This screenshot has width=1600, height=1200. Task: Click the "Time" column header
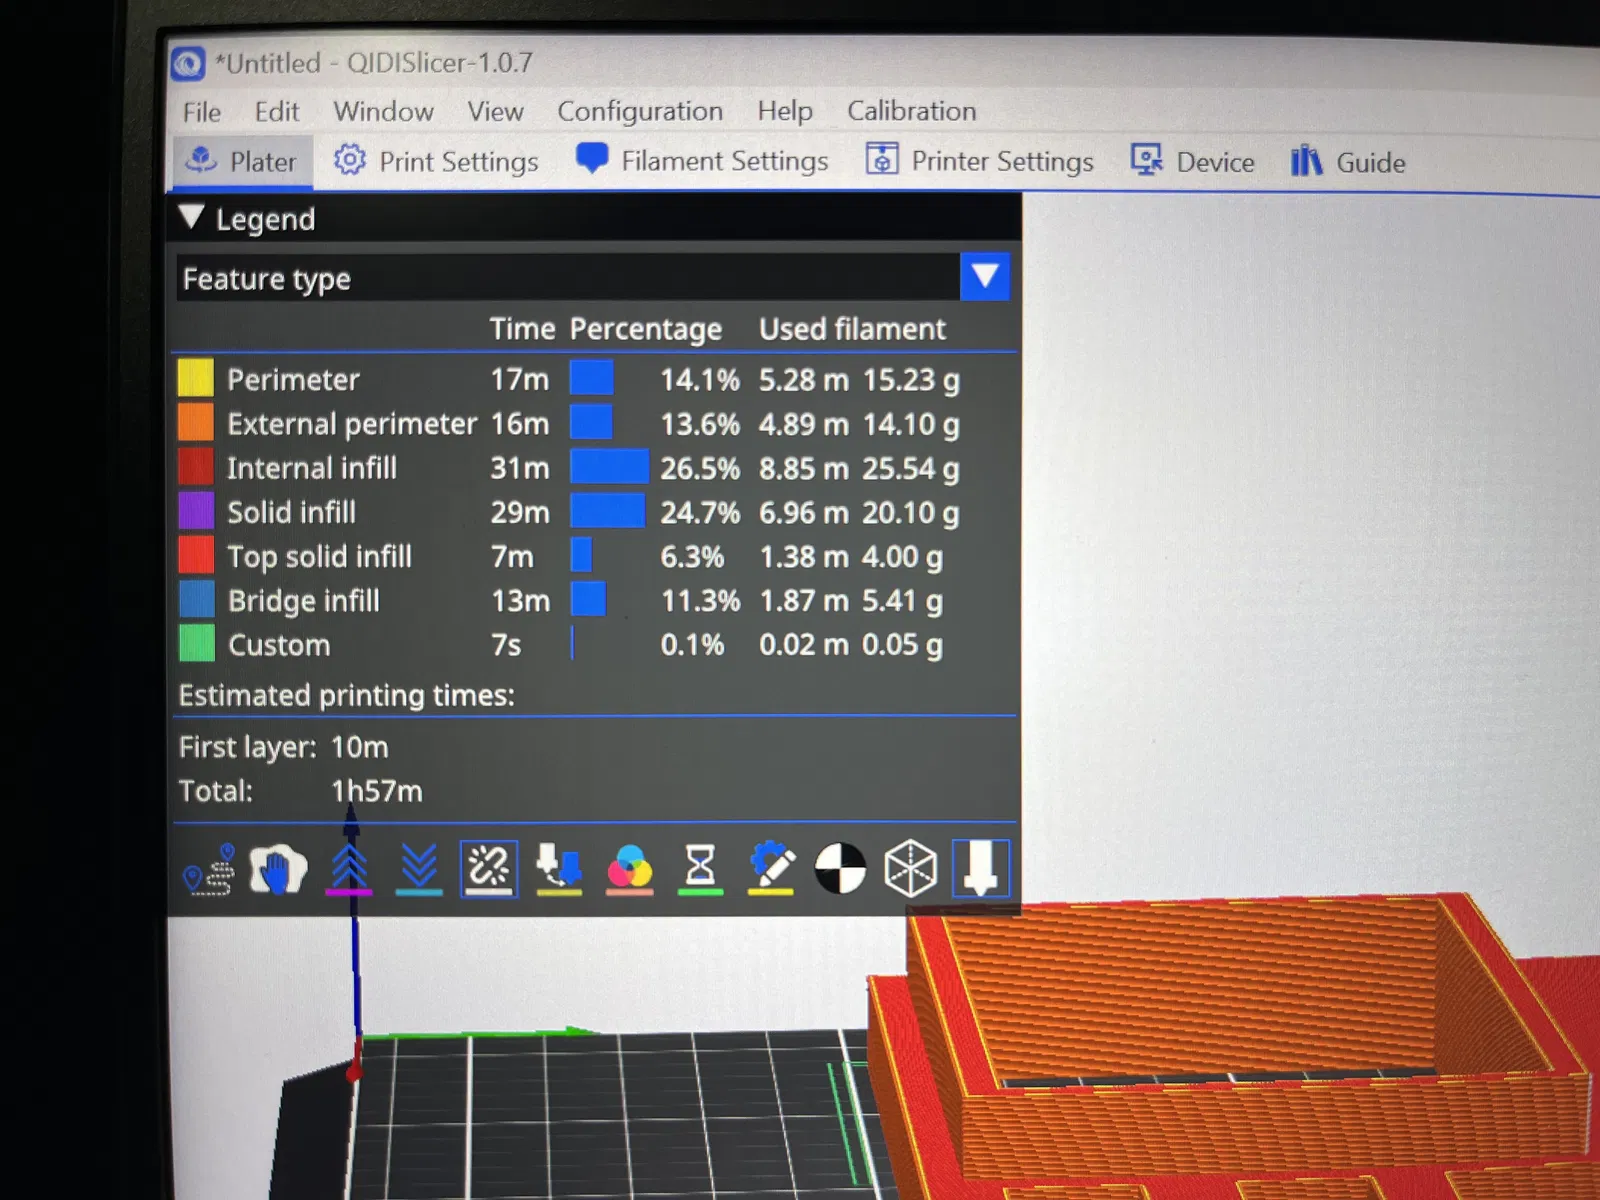pos(522,329)
